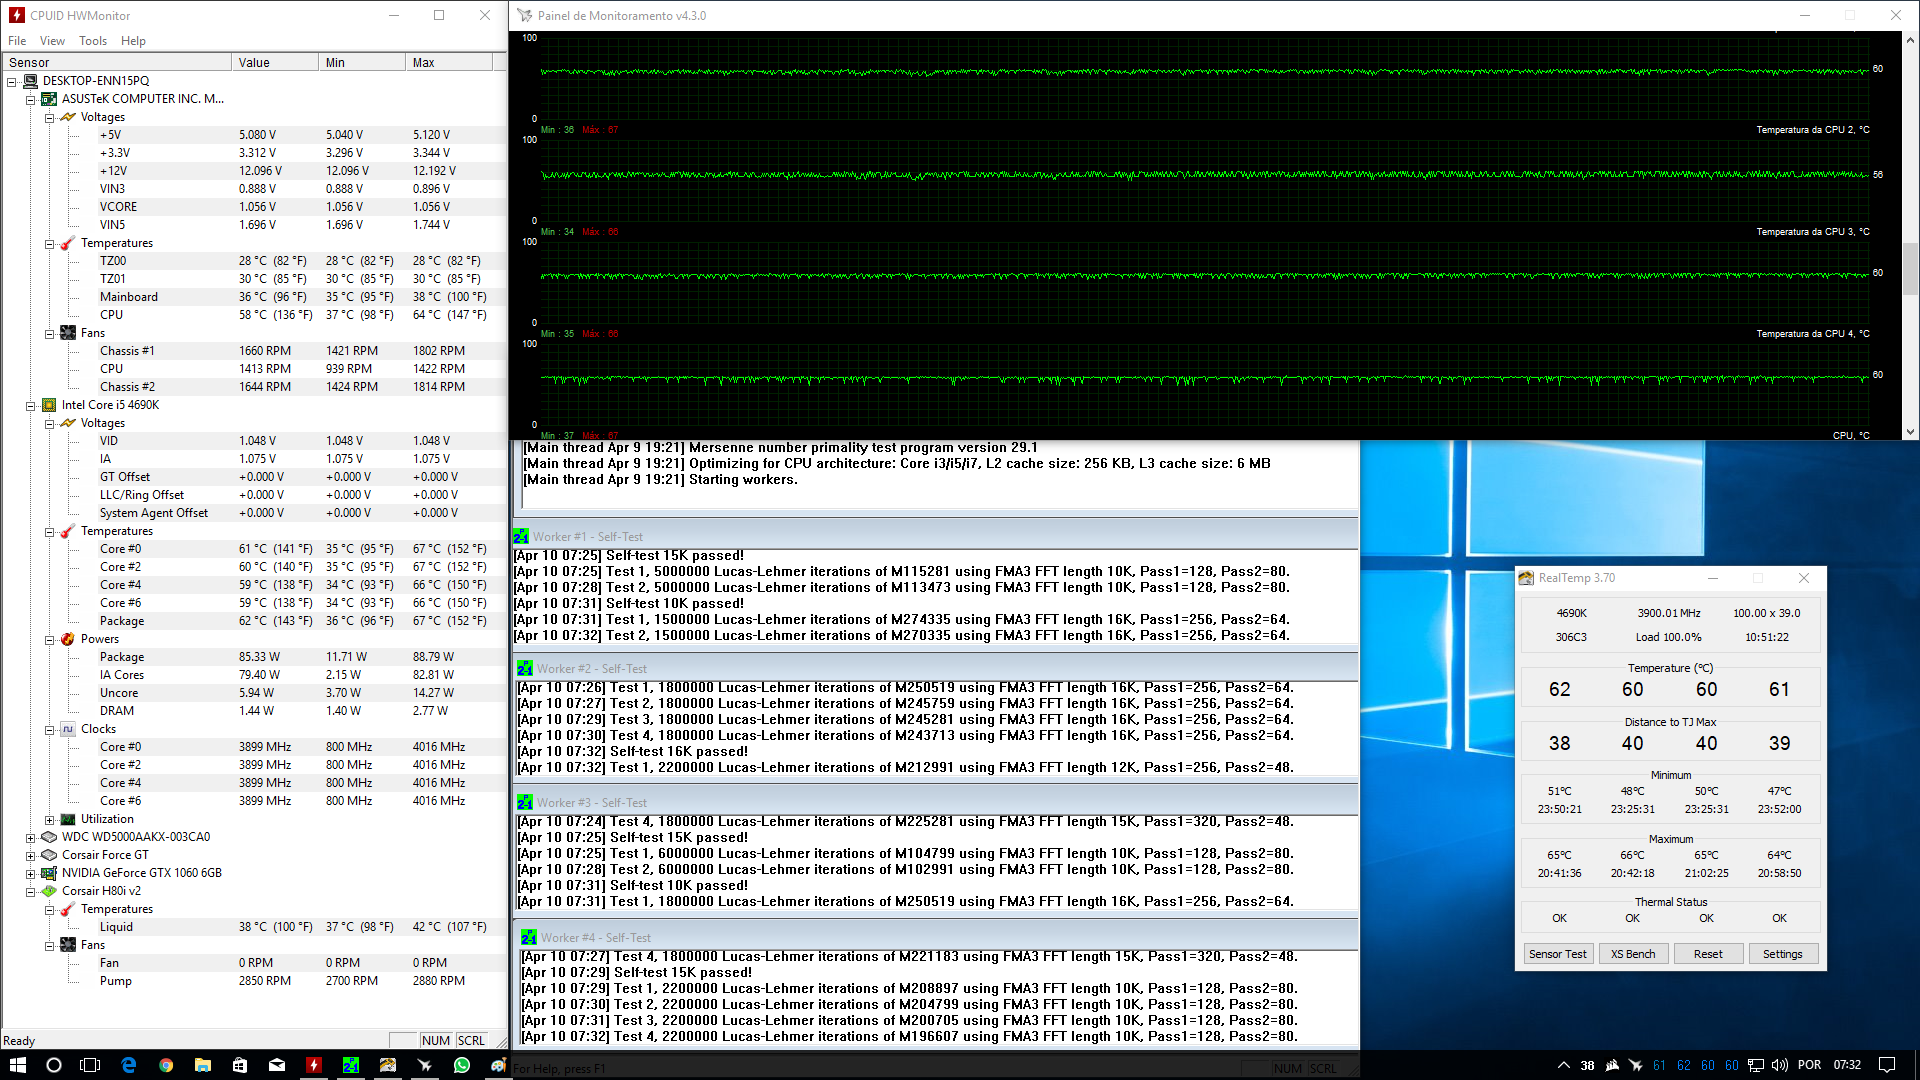Click the Reset button in RealTemp
Screen dimensions: 1920x1080
point(1708,954)
